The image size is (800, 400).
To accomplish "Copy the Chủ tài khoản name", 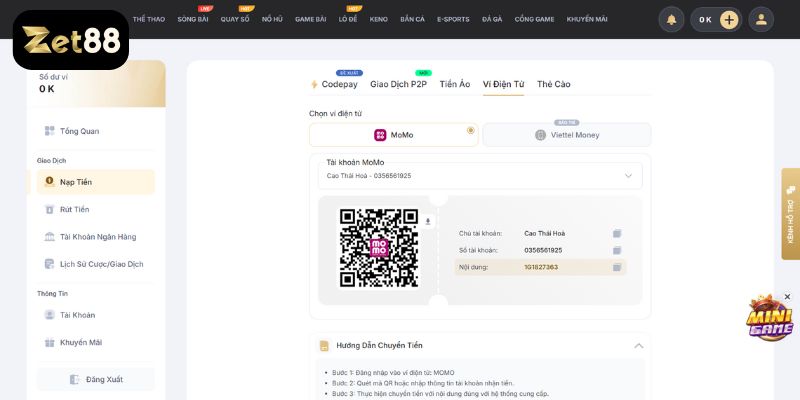I will point(617,234).
